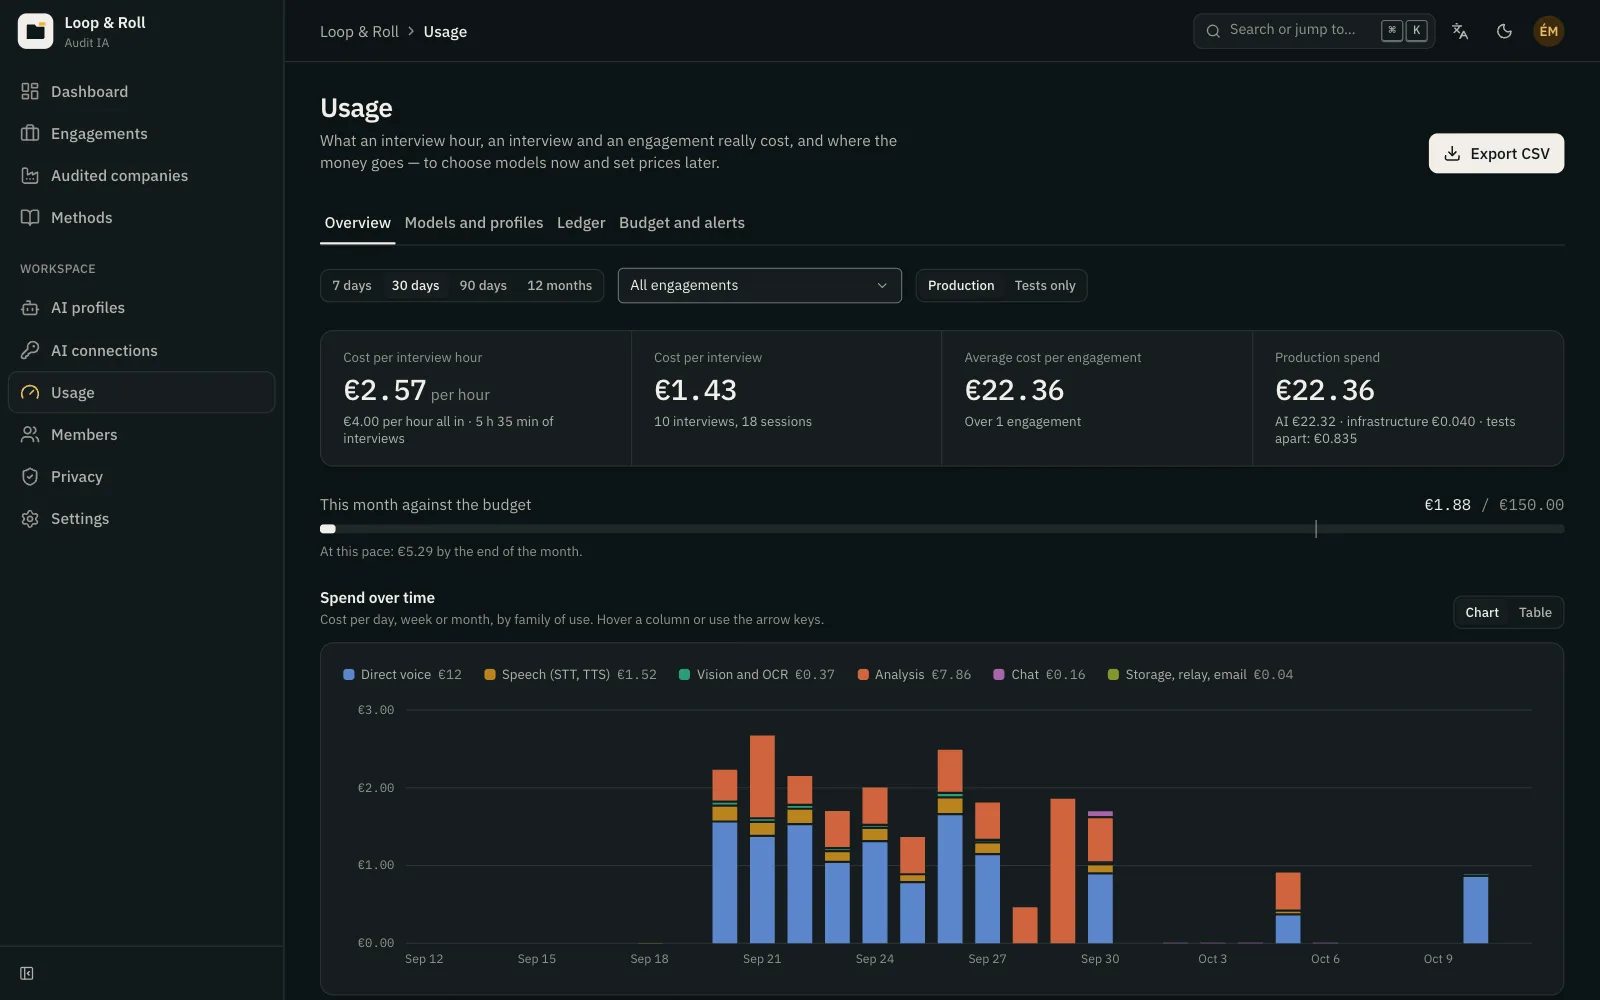
Task: Go to Engagements in the sidebar
Action: tap(141, 134)
